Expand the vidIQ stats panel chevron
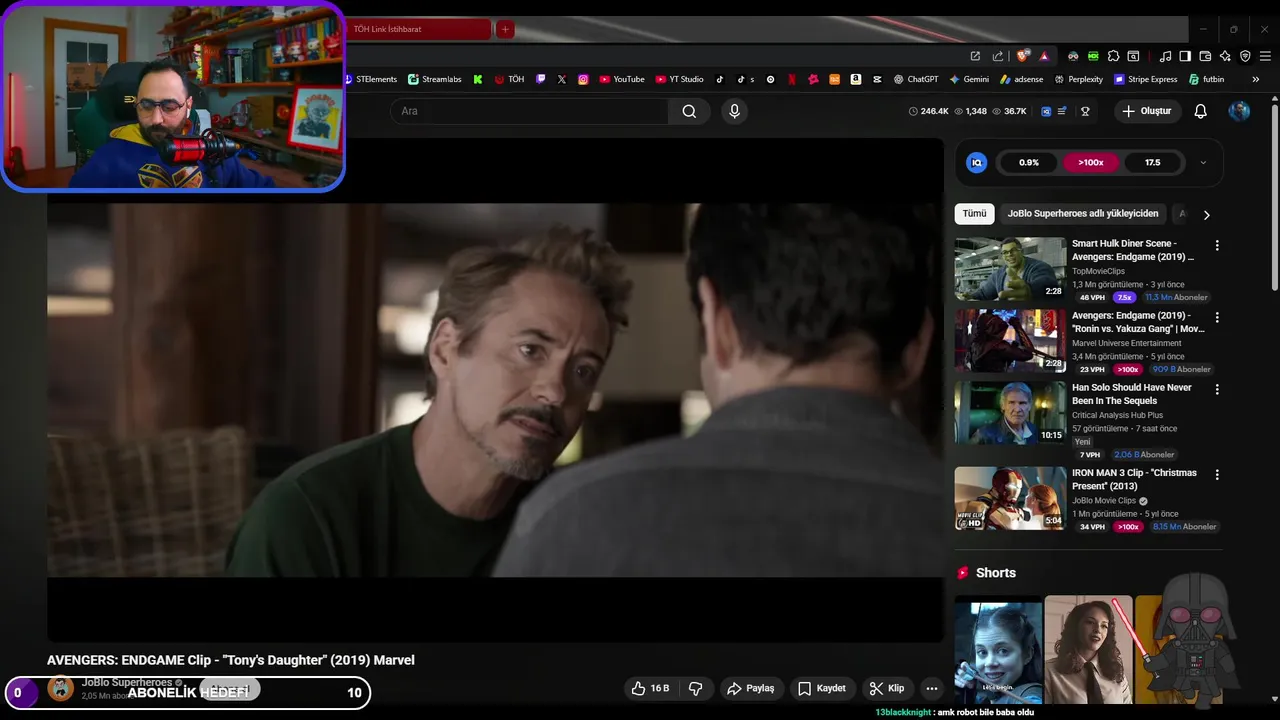The width and height of the screenshot is (1280, 720). point(1203,162)
